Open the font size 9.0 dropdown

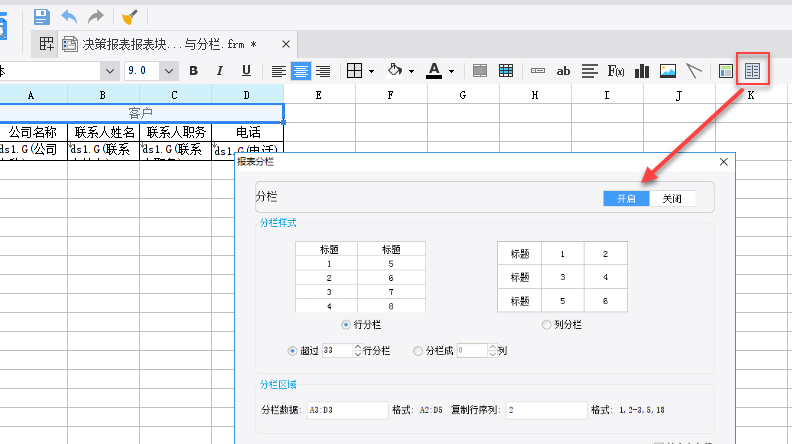169,71
